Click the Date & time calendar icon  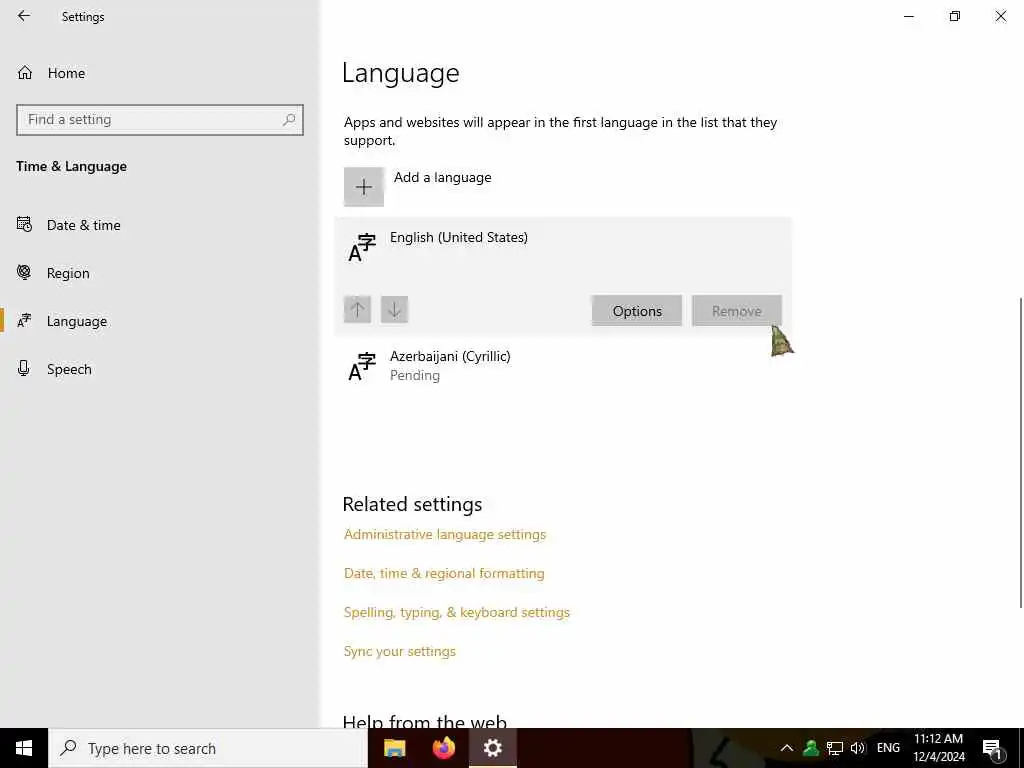tap(24, 225)
